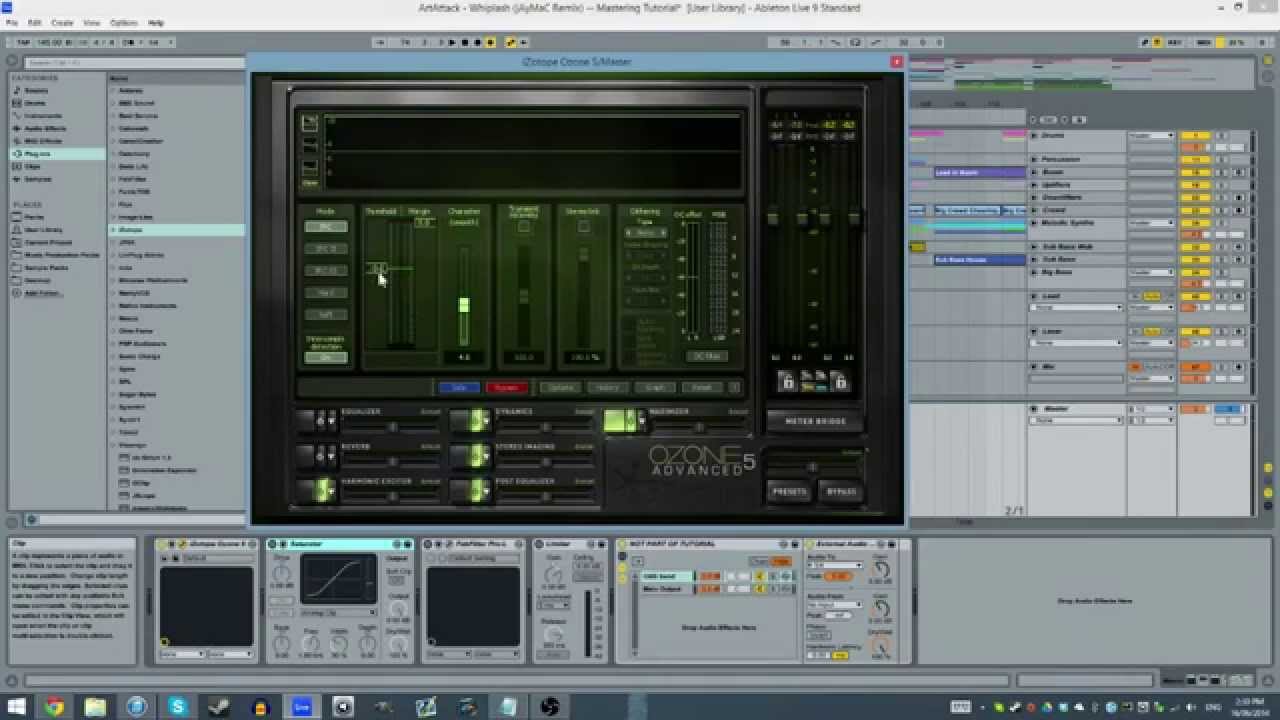This screenshot has width=1280, height=720.
Task: Click the Graph button in Ozone
Action: (655, 387)
